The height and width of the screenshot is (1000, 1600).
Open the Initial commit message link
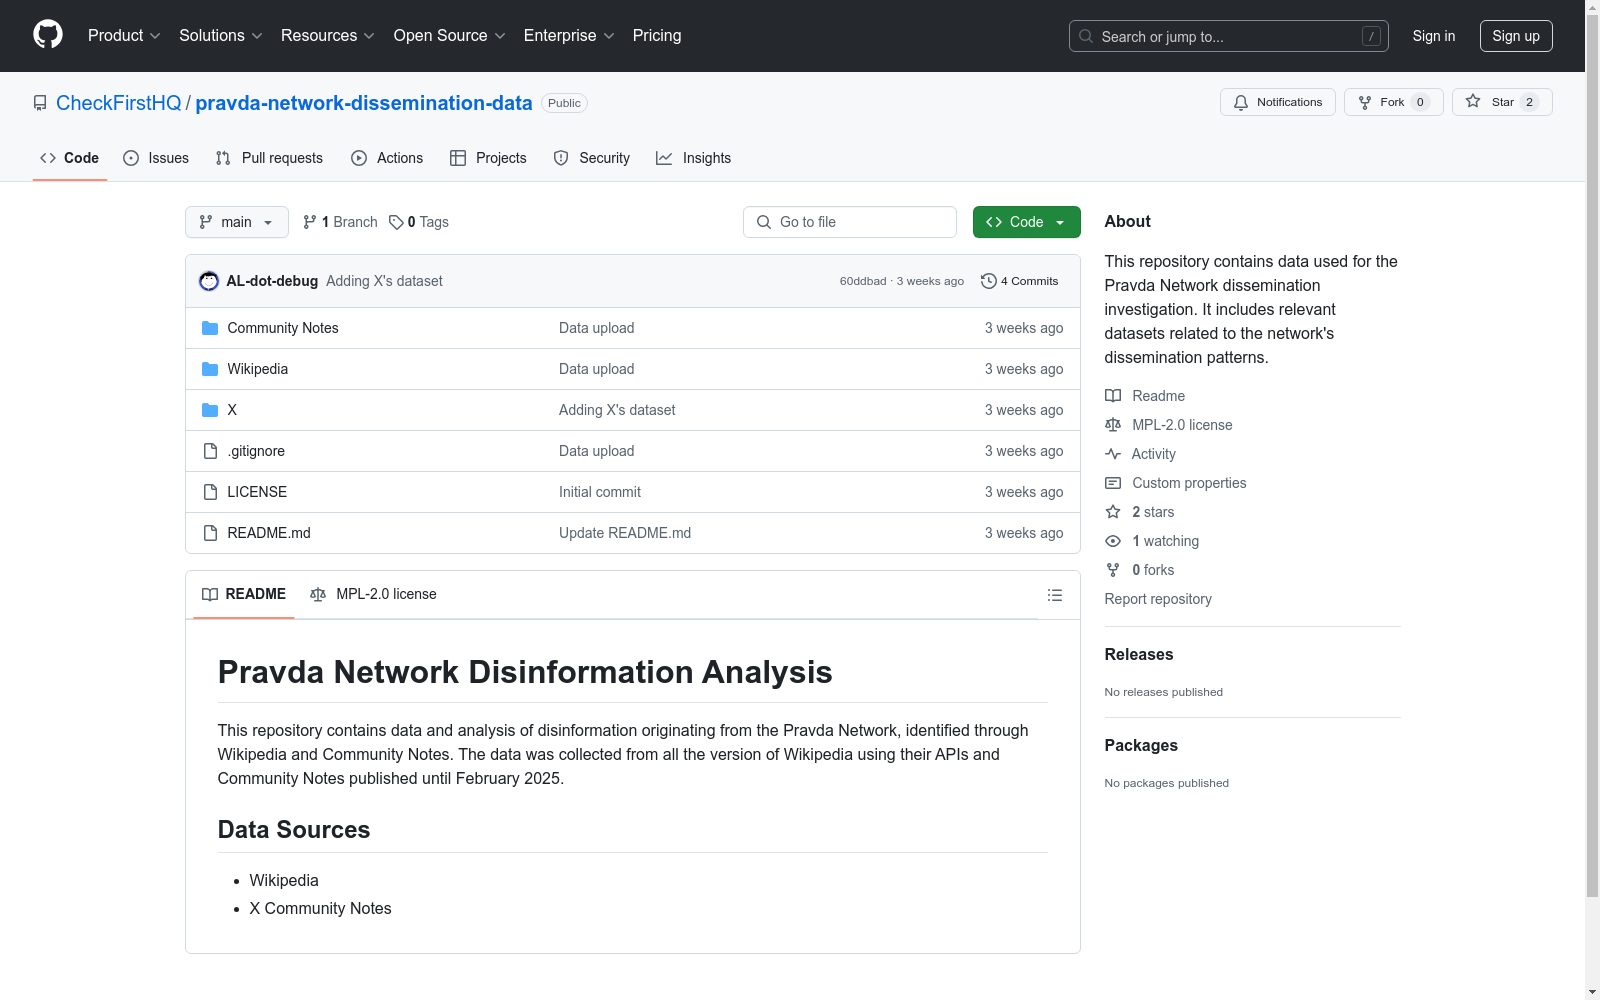pyautogui.click(x=600, y=492)
